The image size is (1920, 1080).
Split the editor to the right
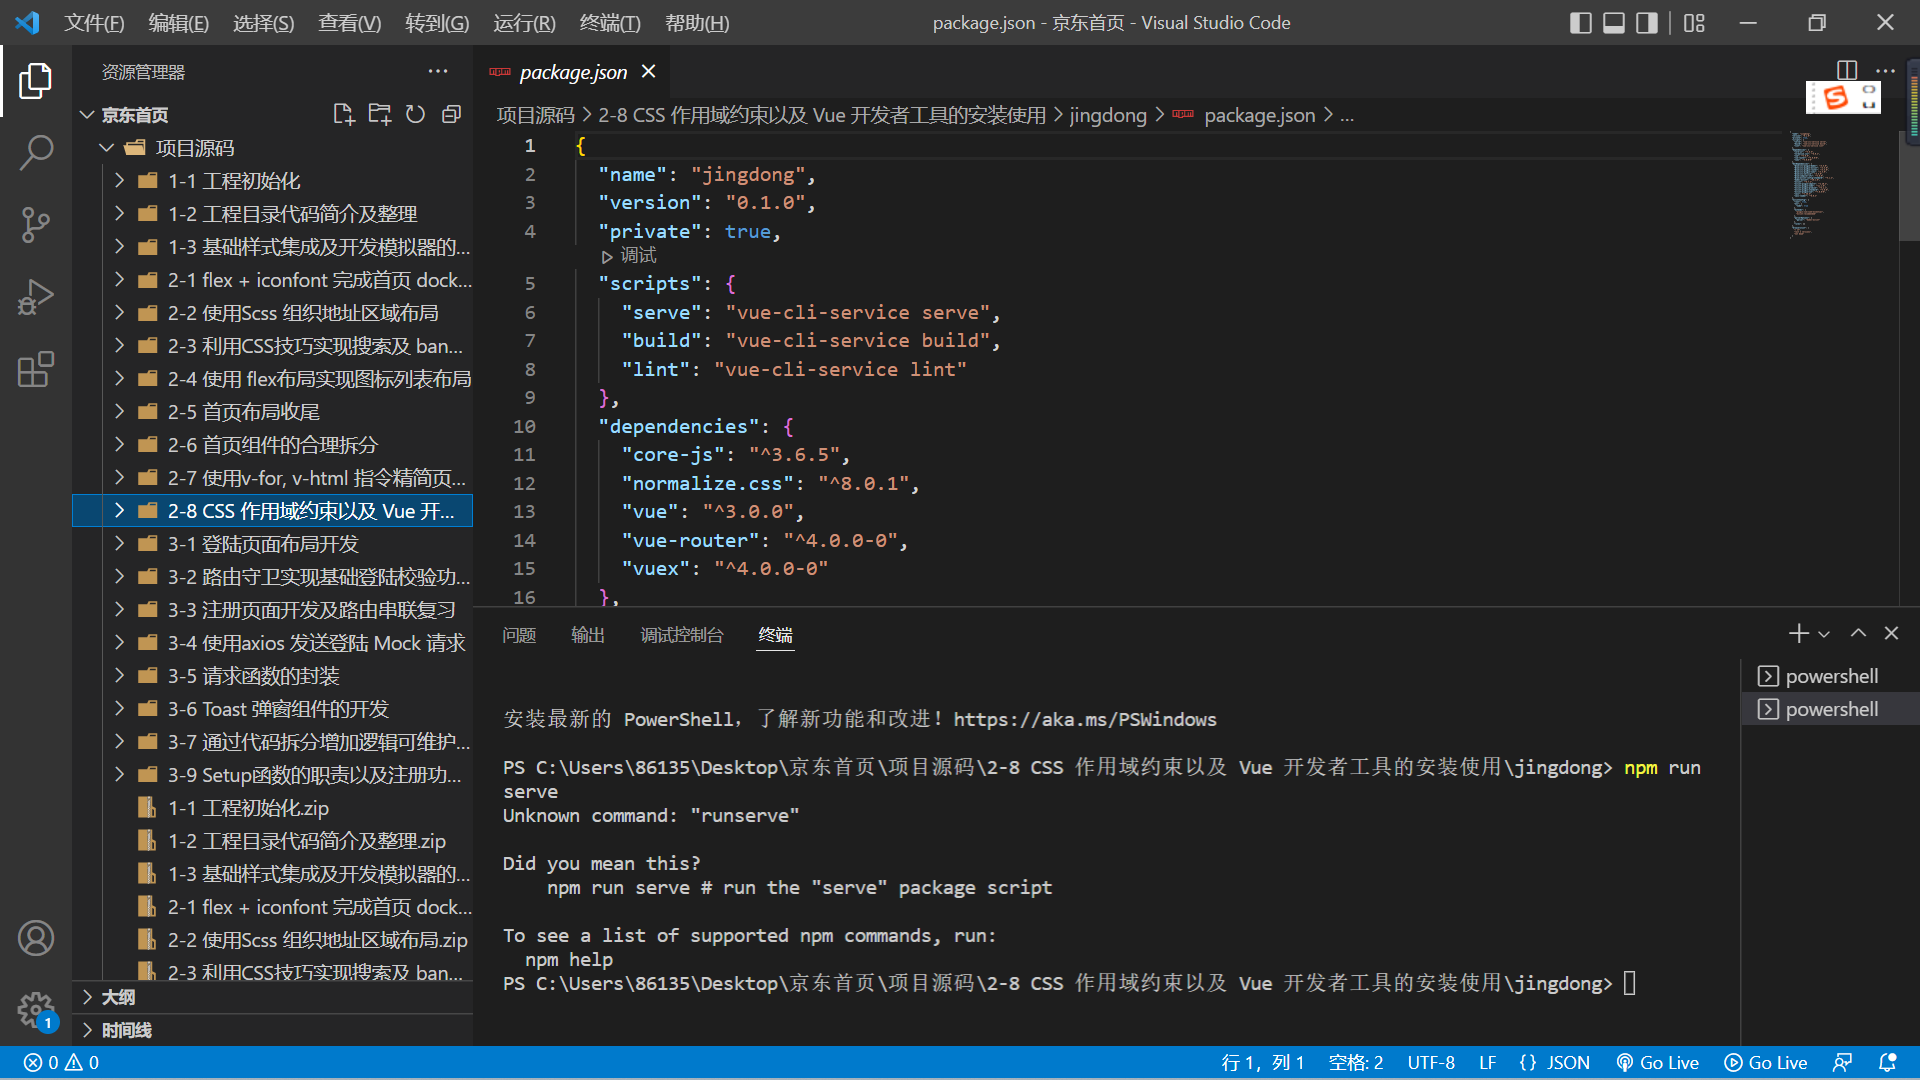pos(1847,70)
